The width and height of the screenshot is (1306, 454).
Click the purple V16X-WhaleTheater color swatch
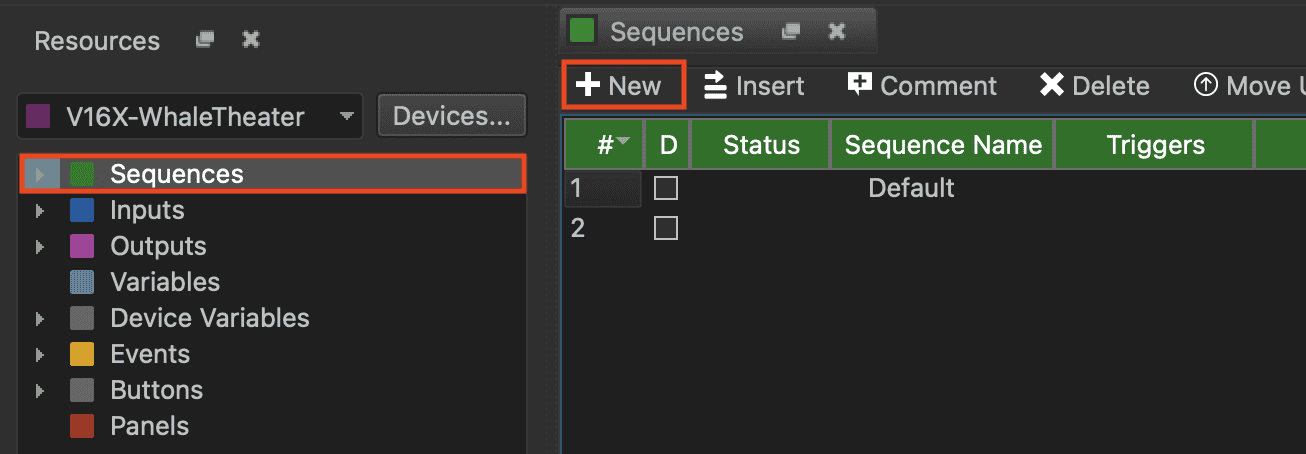click(39, 116)
